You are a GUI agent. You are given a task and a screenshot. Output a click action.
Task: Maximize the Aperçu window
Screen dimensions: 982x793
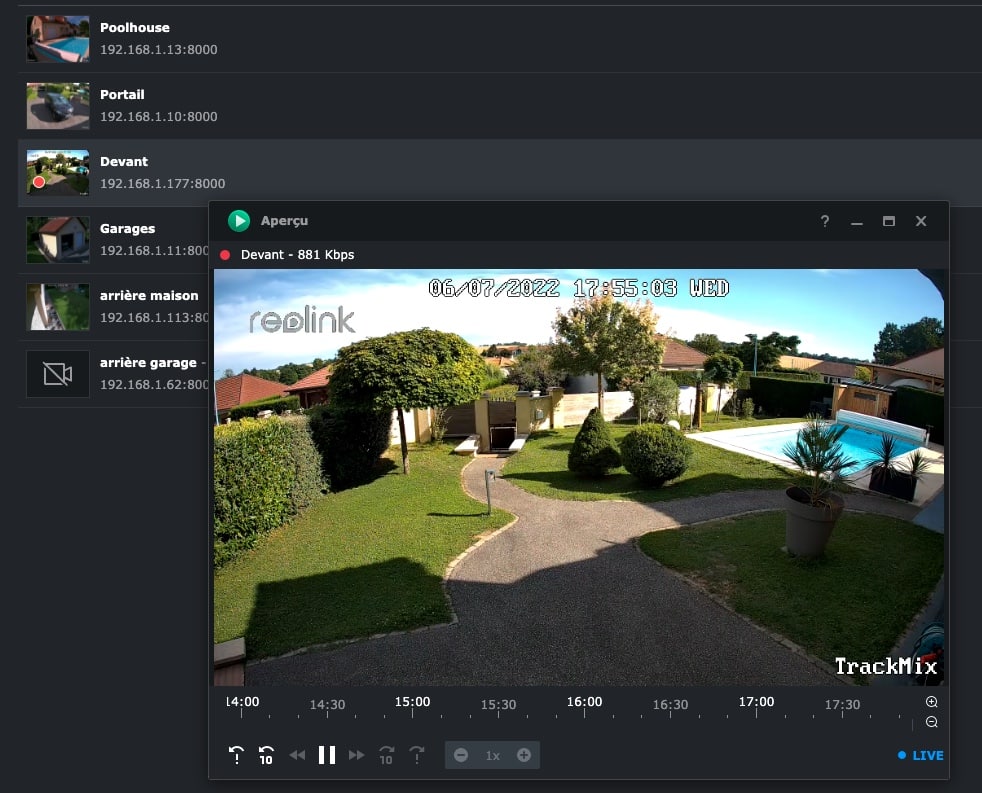[x=889, y=221]
